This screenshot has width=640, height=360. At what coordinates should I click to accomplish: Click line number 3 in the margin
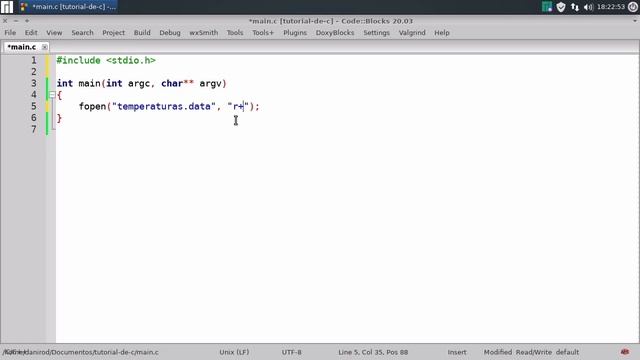34,83
